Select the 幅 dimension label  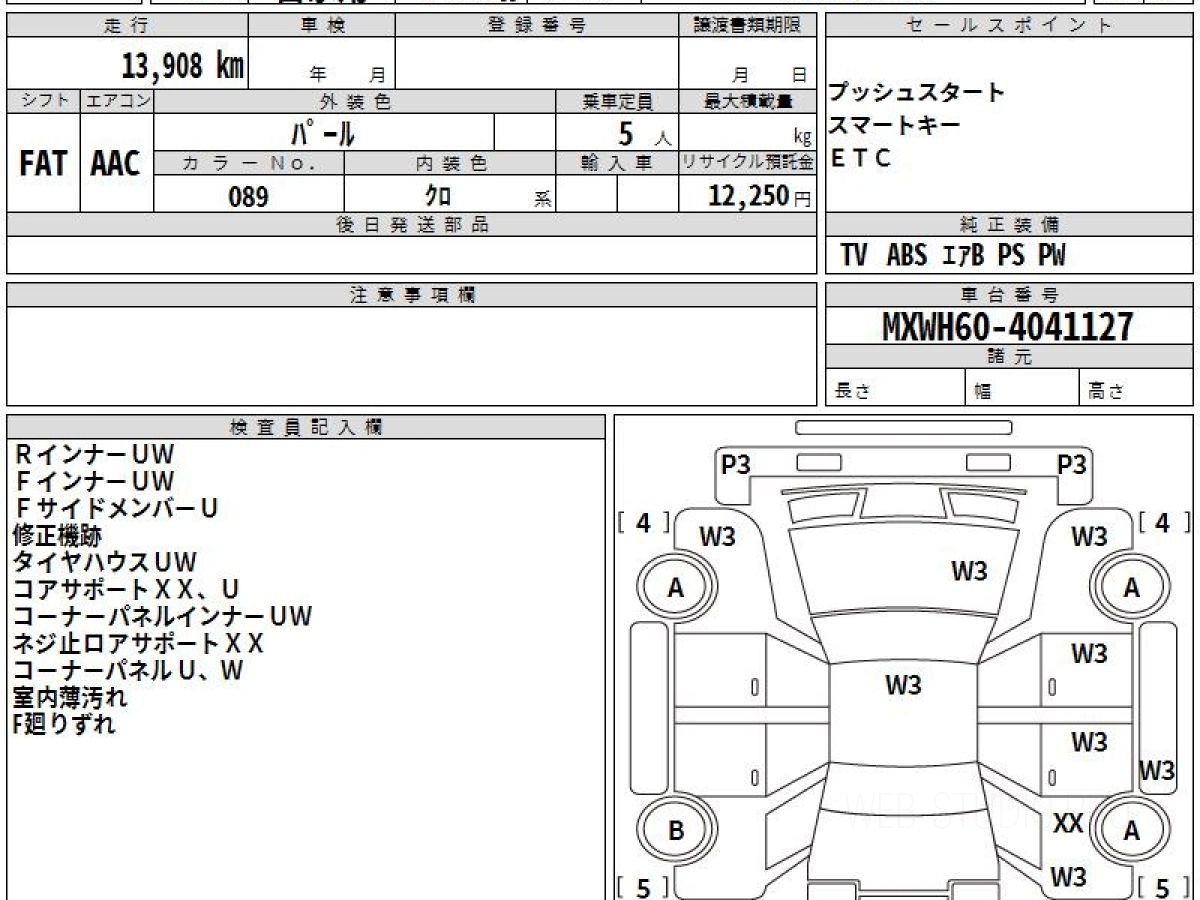(x=983, y=392)
